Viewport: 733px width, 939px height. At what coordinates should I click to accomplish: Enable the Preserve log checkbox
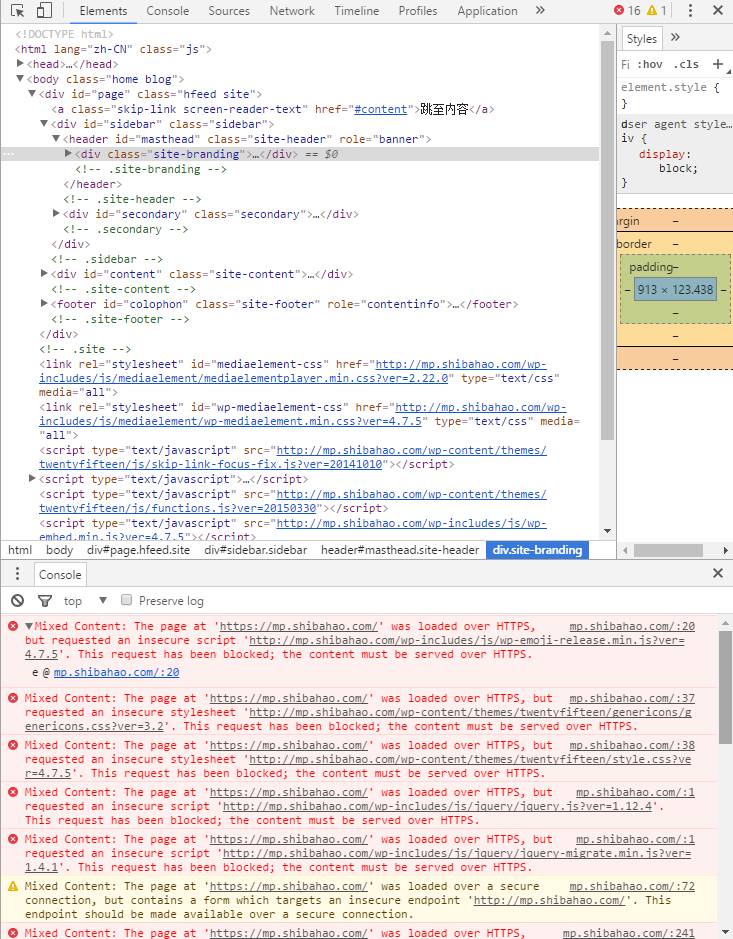pos(127,600)
